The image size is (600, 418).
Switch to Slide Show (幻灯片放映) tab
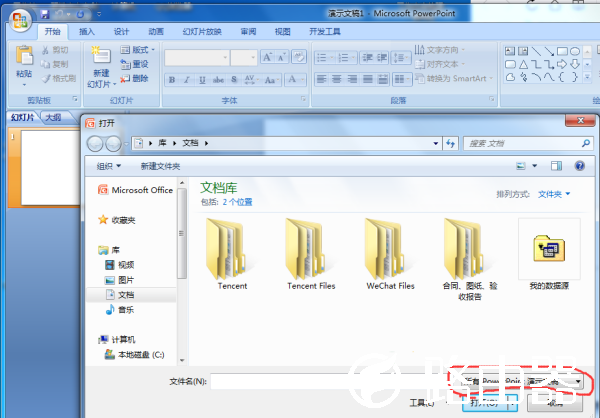[202, 31]
